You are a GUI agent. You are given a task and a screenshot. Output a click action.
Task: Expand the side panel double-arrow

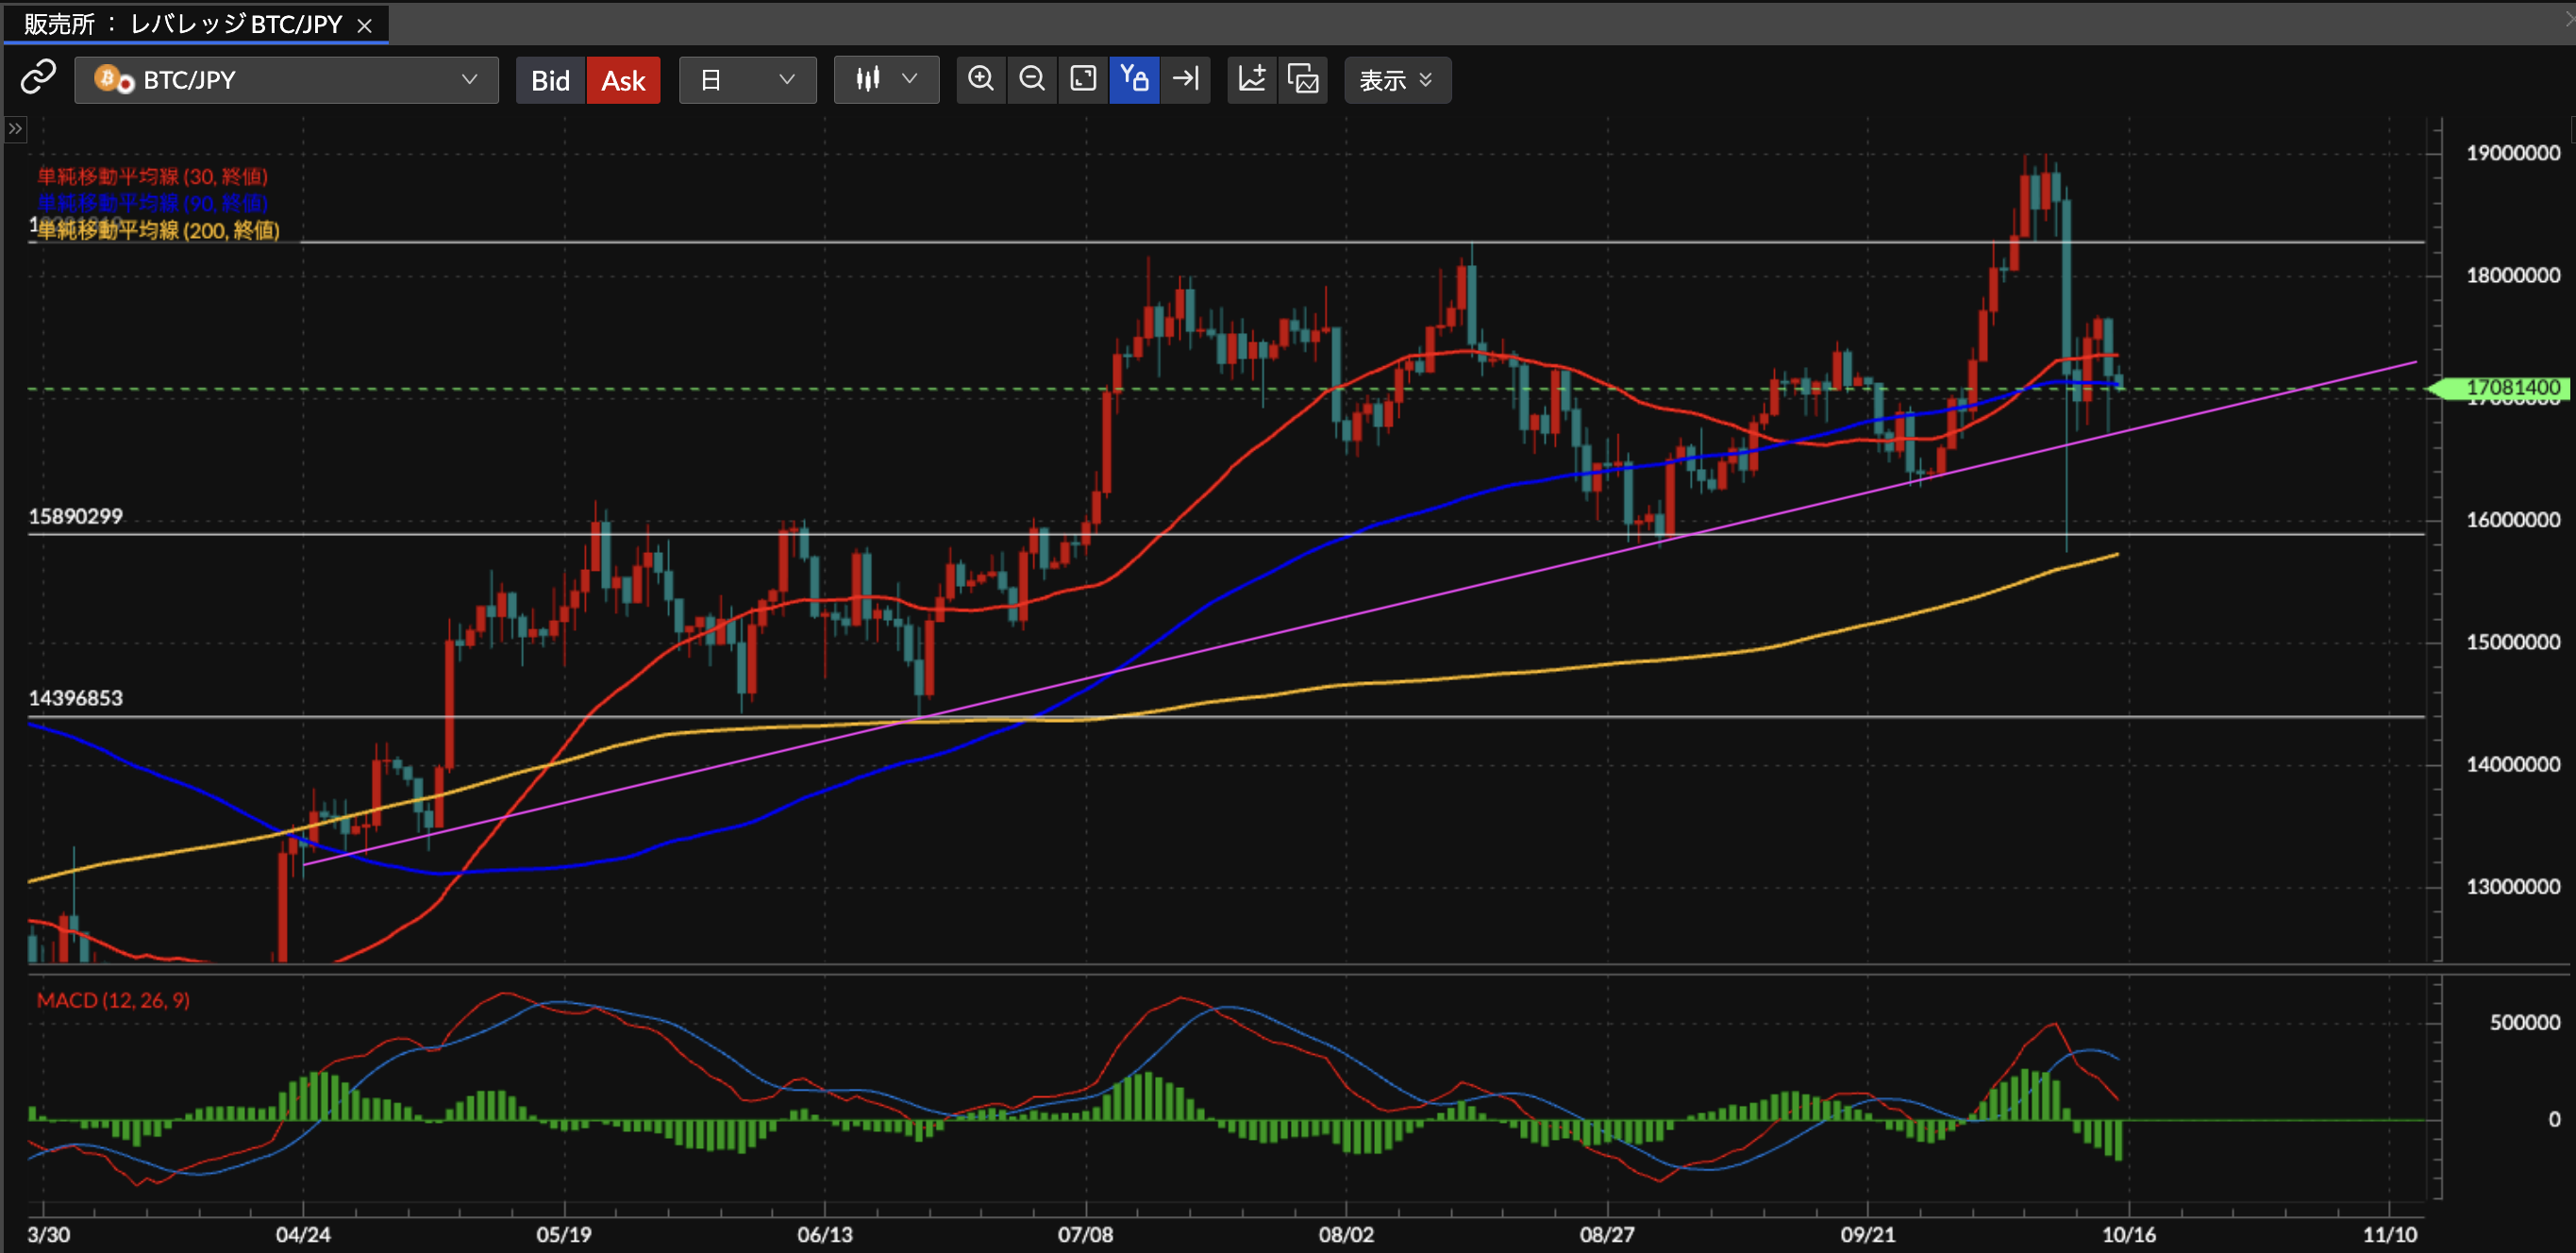point(15,129)
